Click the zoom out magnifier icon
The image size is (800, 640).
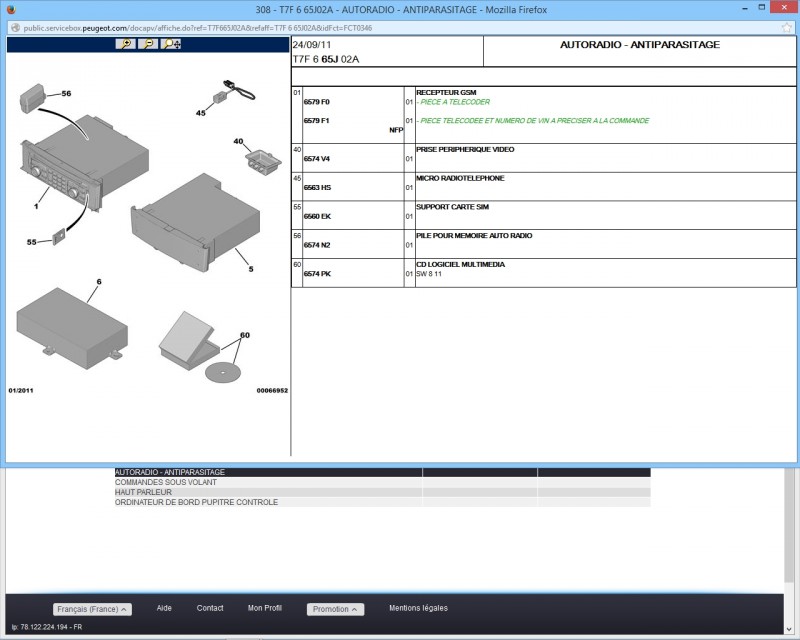click(x=148, y=44)
